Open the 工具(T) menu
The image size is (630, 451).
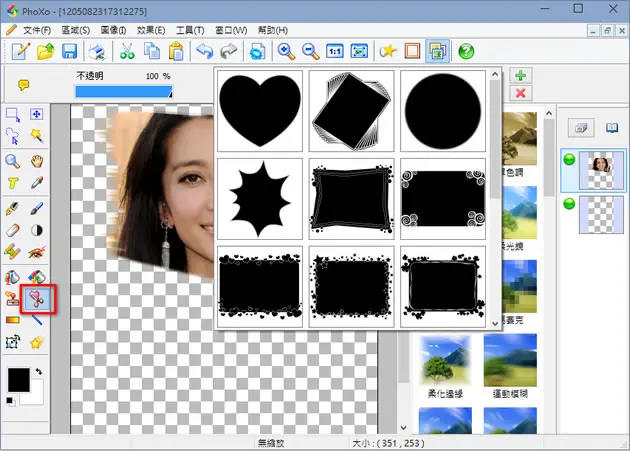click(x=190, y=31)
